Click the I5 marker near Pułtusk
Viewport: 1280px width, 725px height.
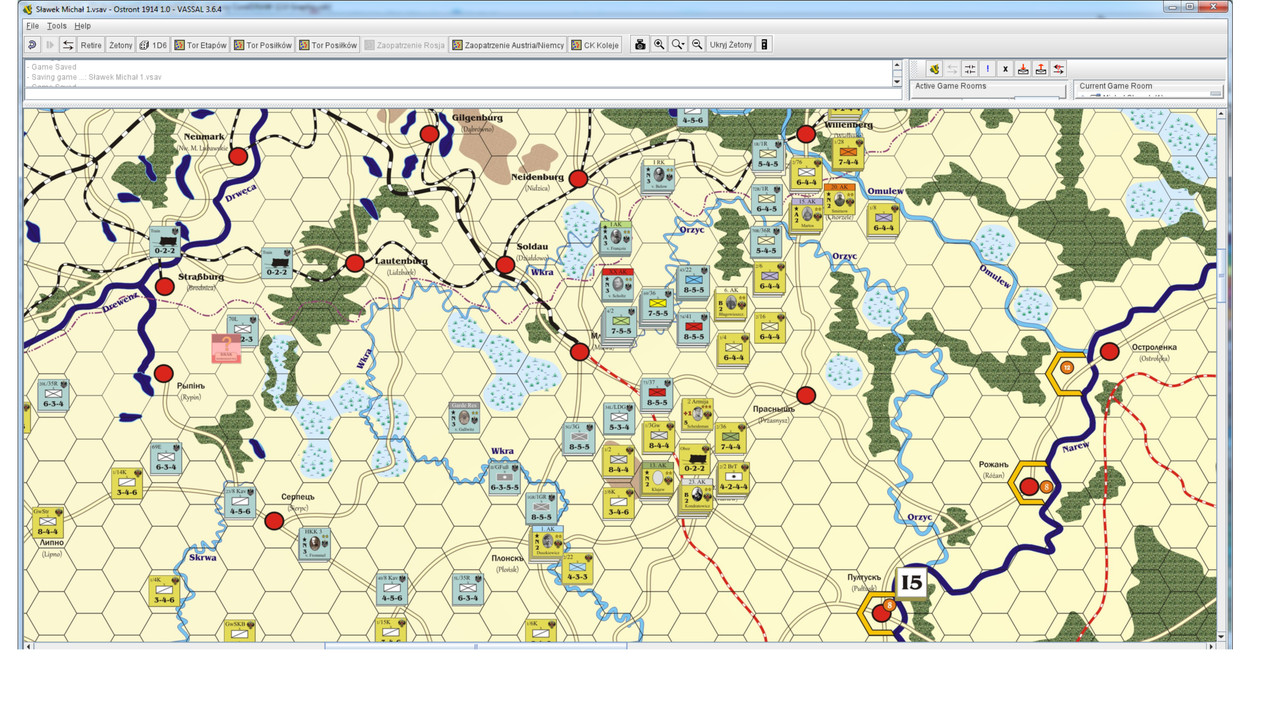point(911,582)
